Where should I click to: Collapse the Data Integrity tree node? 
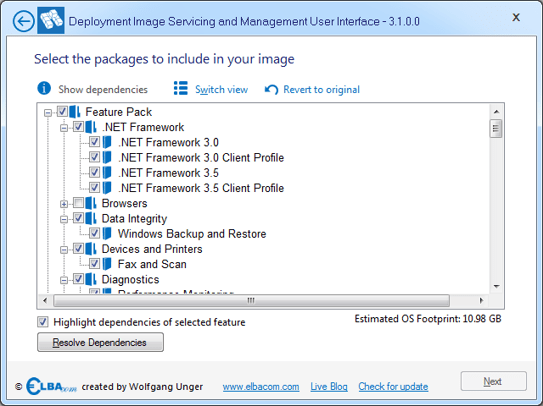click(64, 219)
